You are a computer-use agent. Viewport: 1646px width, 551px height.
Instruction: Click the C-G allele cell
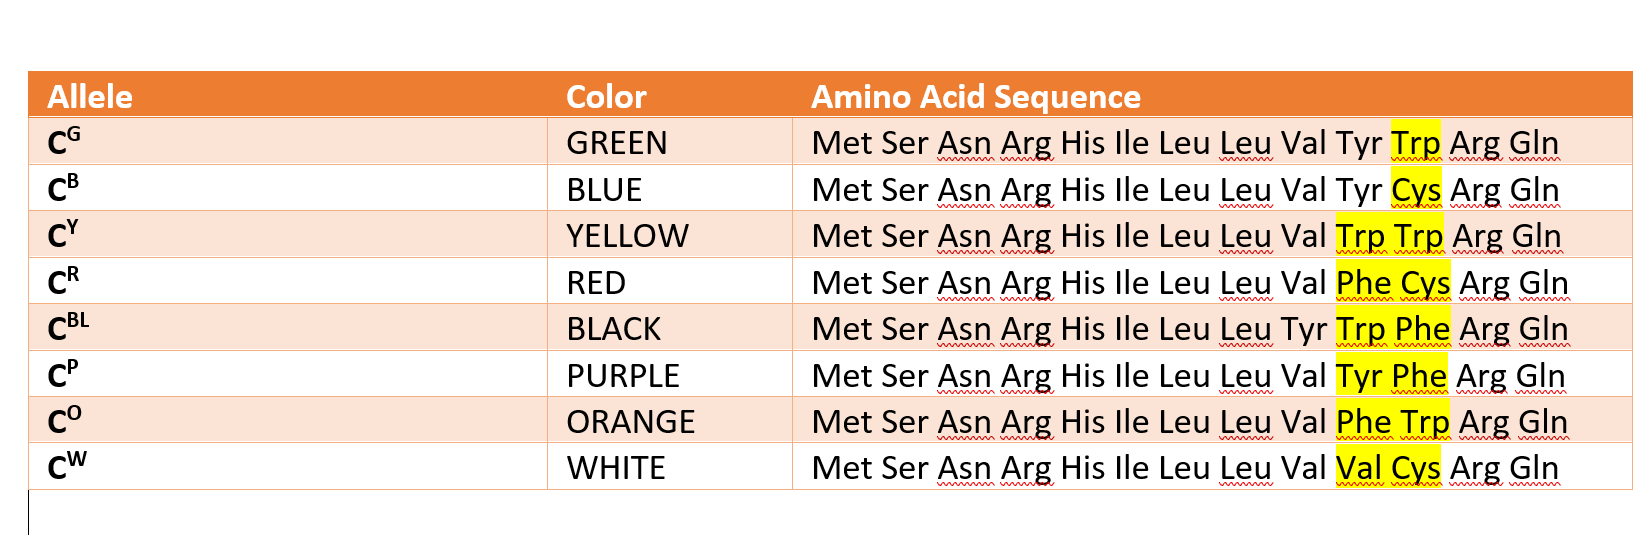64,143
